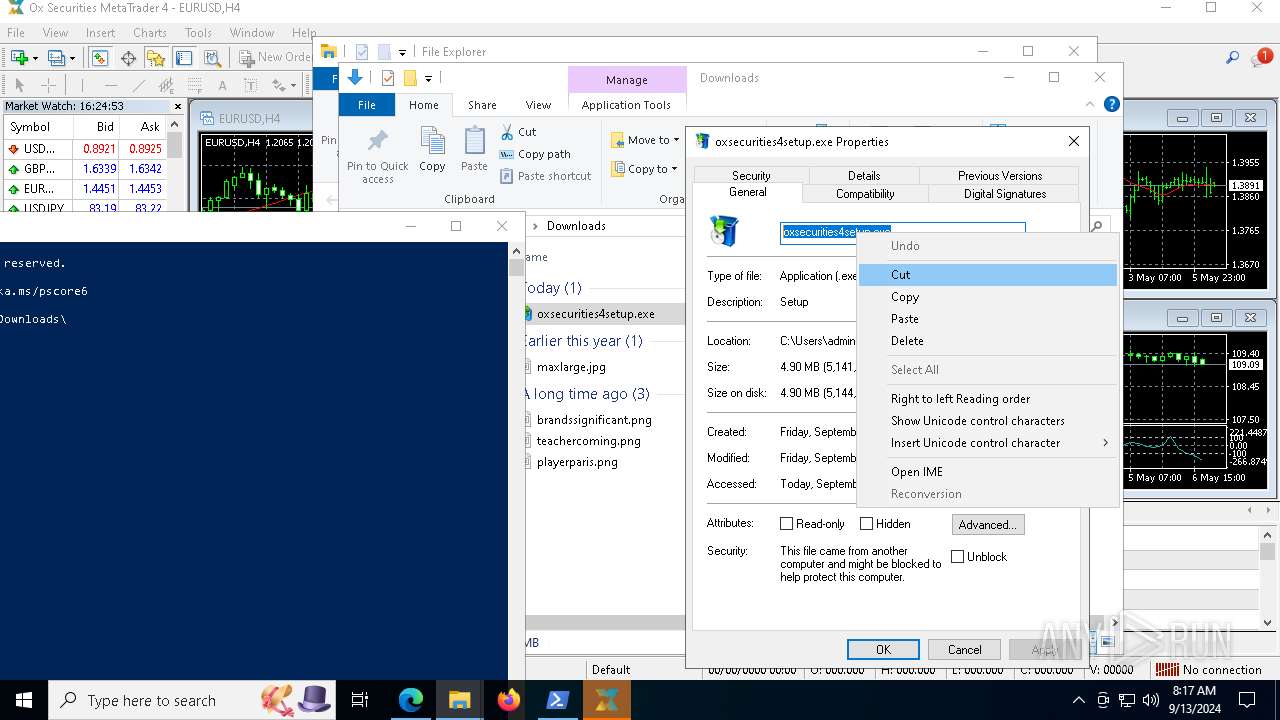Select the cursor arrow drawing tool

coord(19,85)
